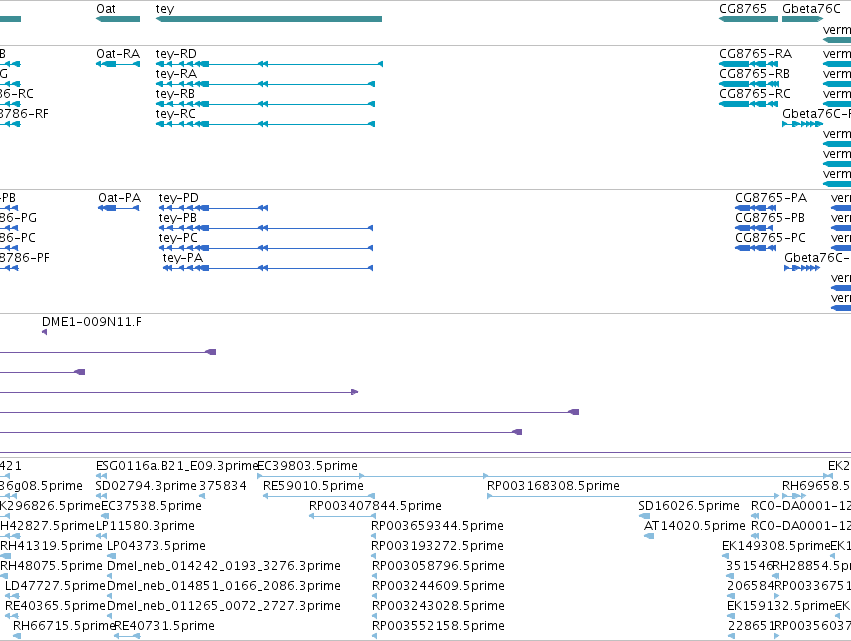This screenshot has width=851, height=641.
Task: Click the RP003243028.5prime EST label
Action: [x=438, y=606]
